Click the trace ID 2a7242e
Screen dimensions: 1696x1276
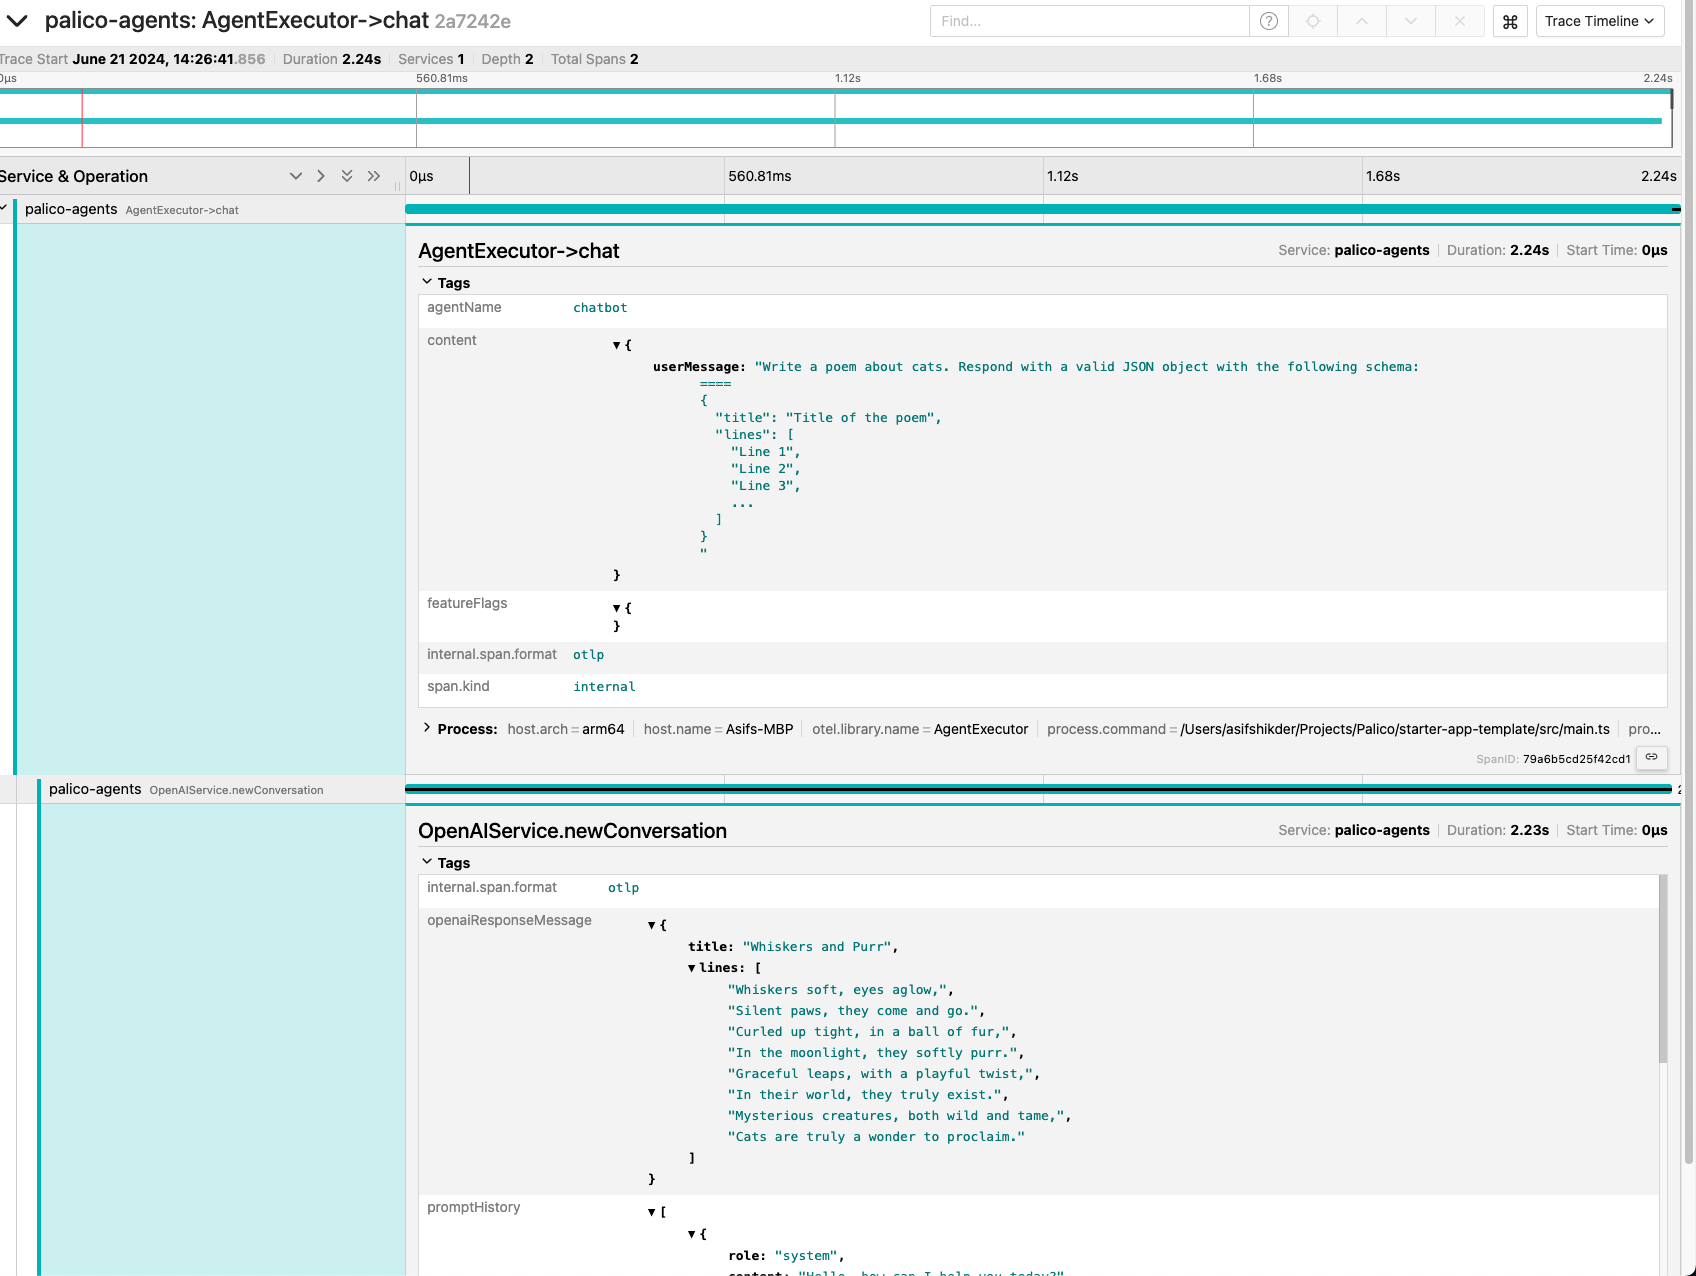(x=472, y=21)
